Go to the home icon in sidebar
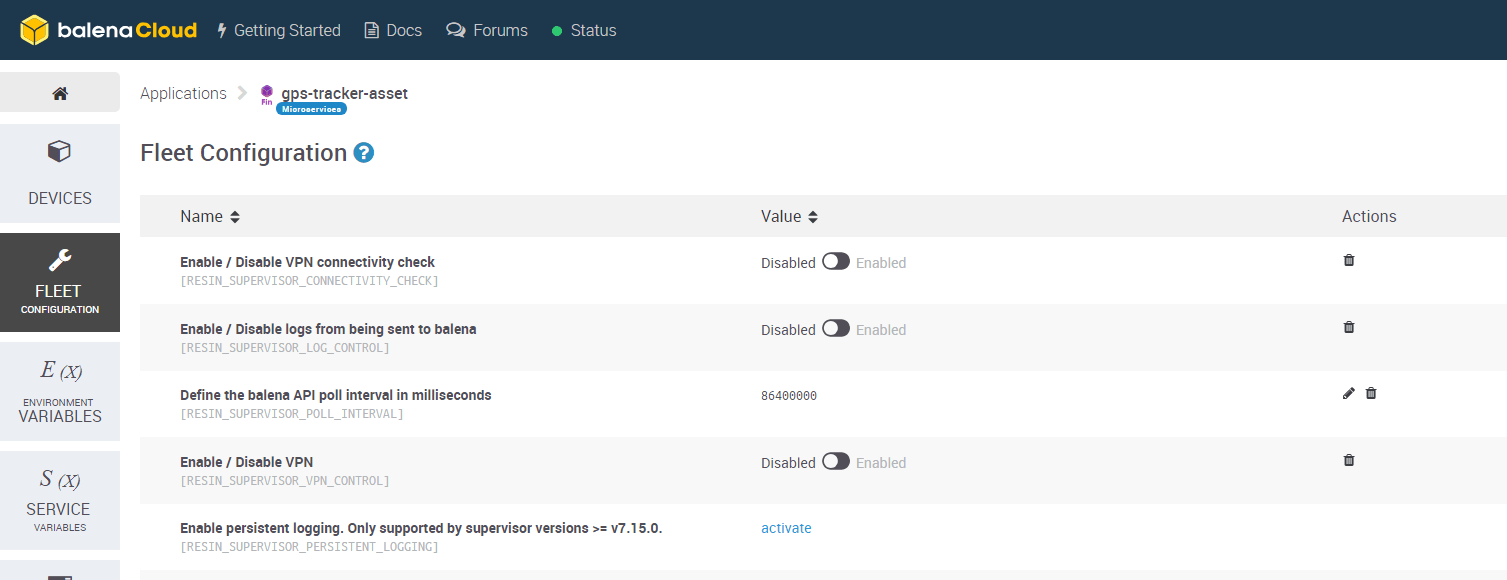The height and width of the screenshot is (580, 1507). (x=60, y=93)
